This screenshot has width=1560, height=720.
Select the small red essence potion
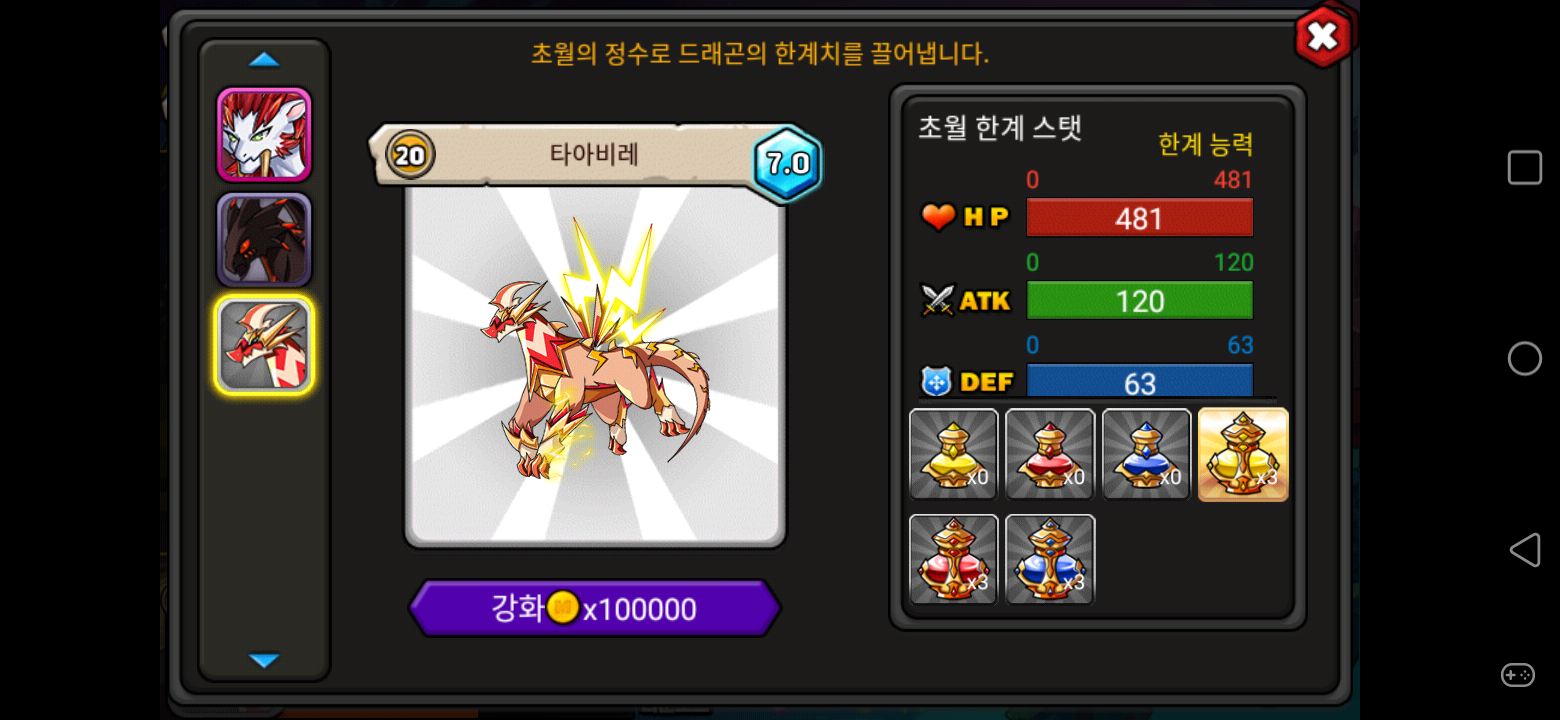point(1050,454)
